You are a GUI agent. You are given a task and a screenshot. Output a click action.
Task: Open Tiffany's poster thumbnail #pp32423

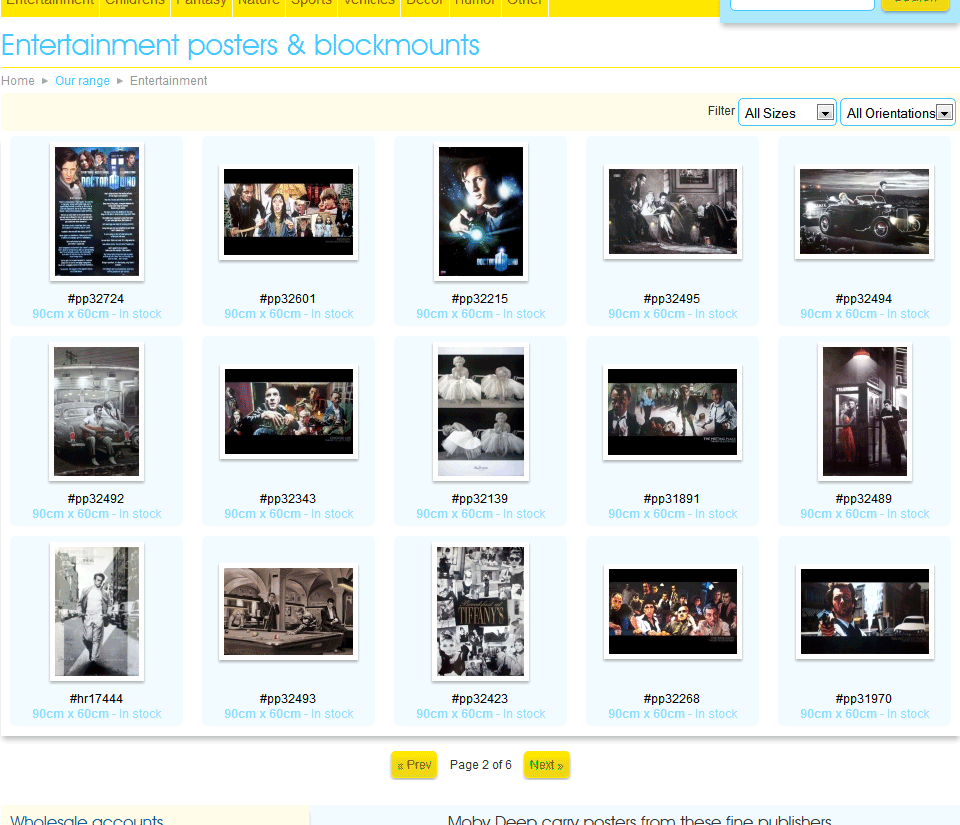(481, 612)
